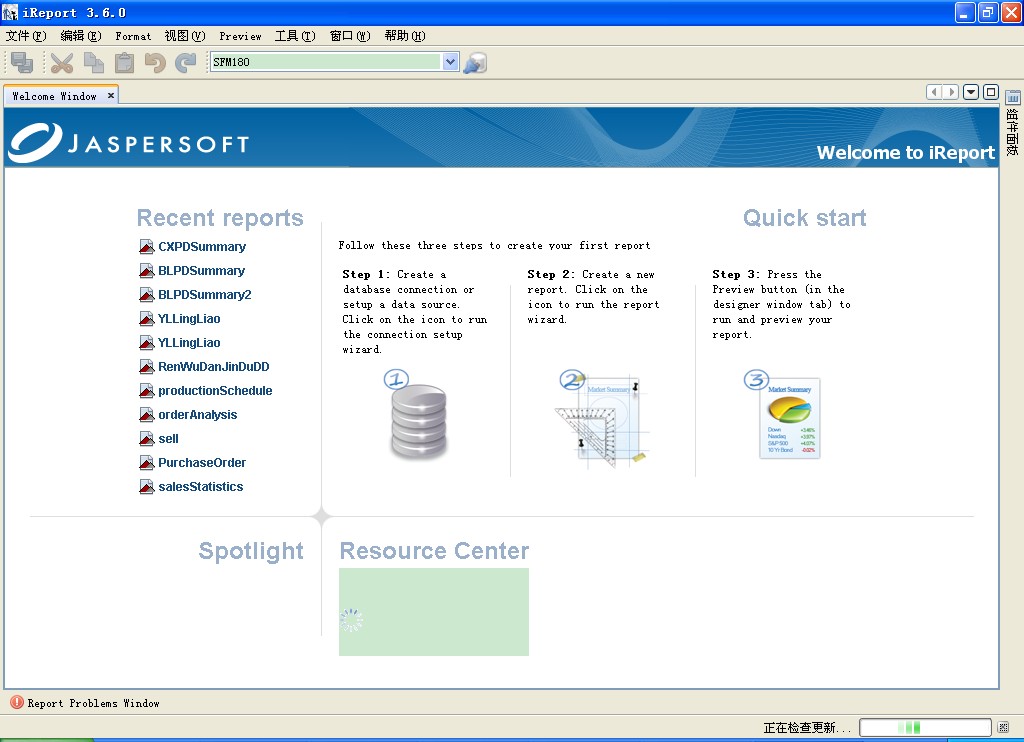Click the Jaspersoft logo in banner
Viewport: 1024px width, 742px height.
(129, 142)
